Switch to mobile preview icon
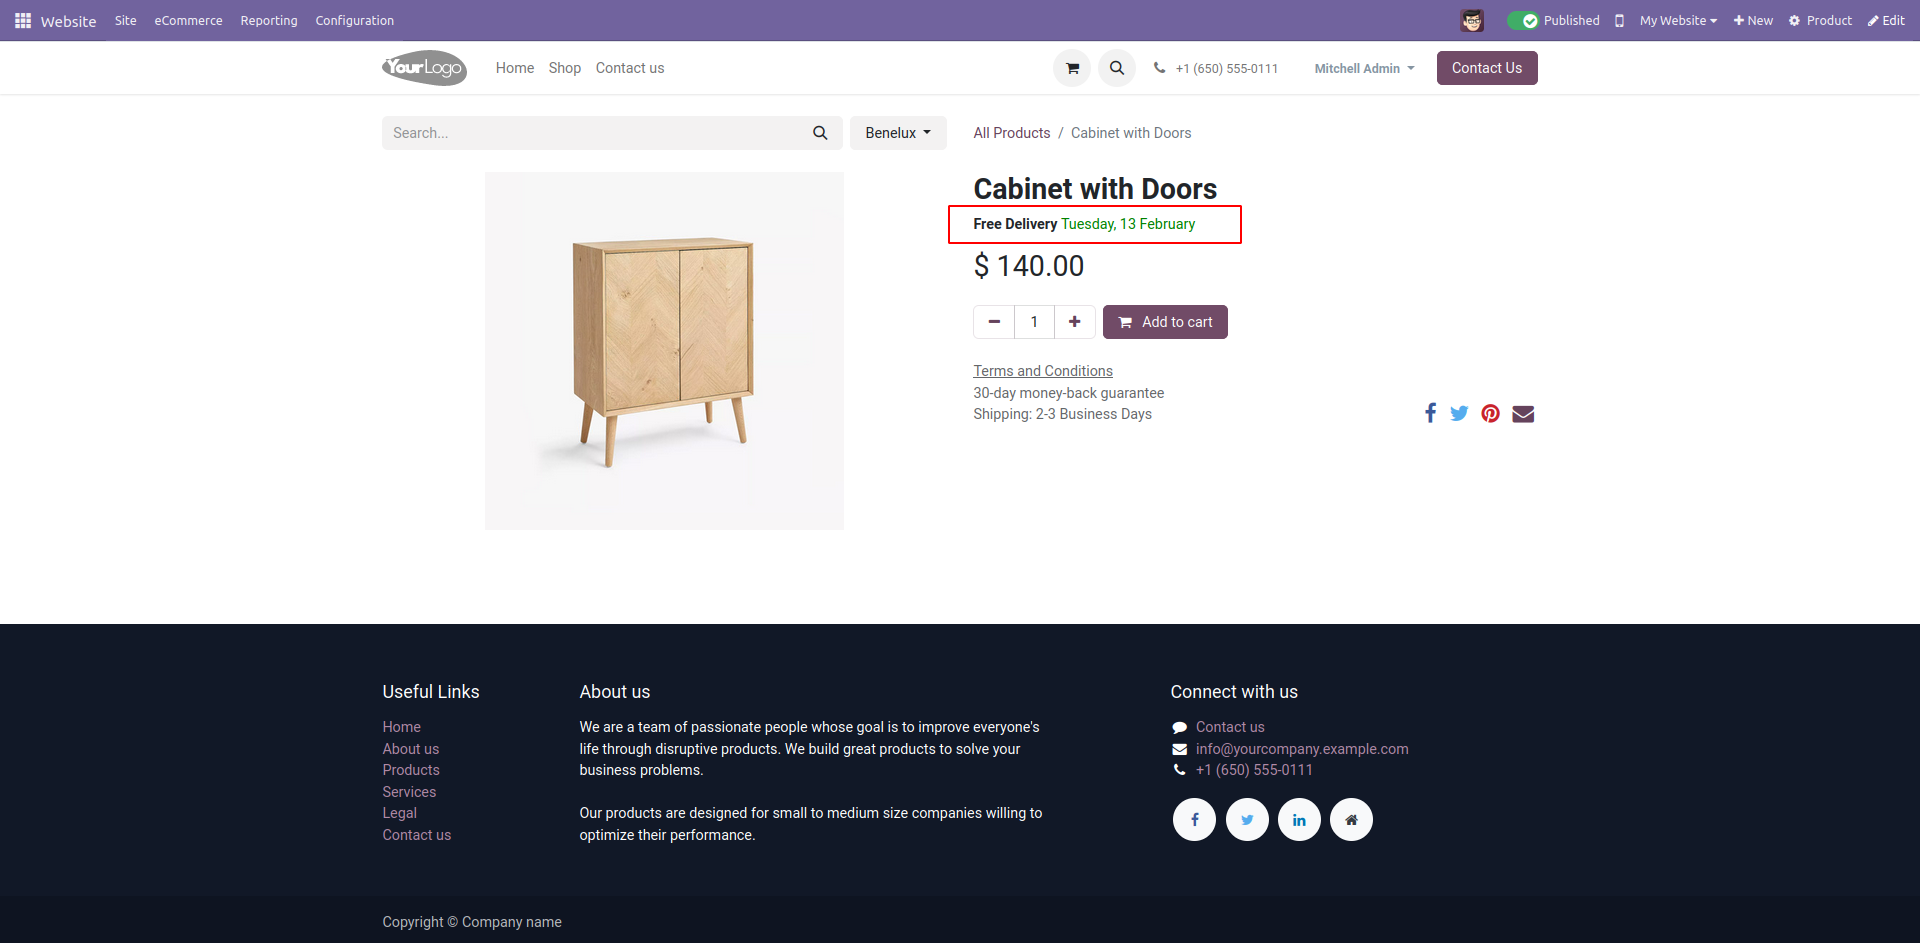This screenshot has width=1920, height=943. (1619, 20)
